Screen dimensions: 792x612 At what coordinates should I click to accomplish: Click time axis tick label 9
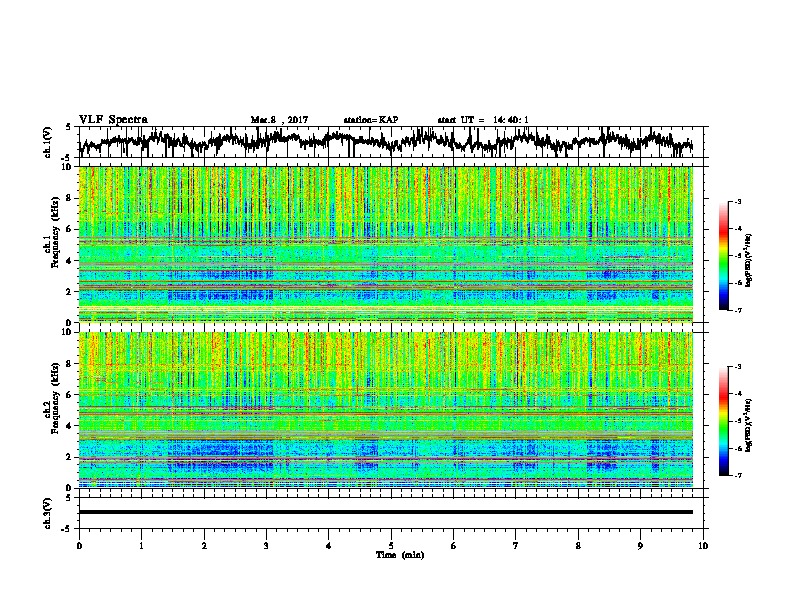click(x=640, y=546)
